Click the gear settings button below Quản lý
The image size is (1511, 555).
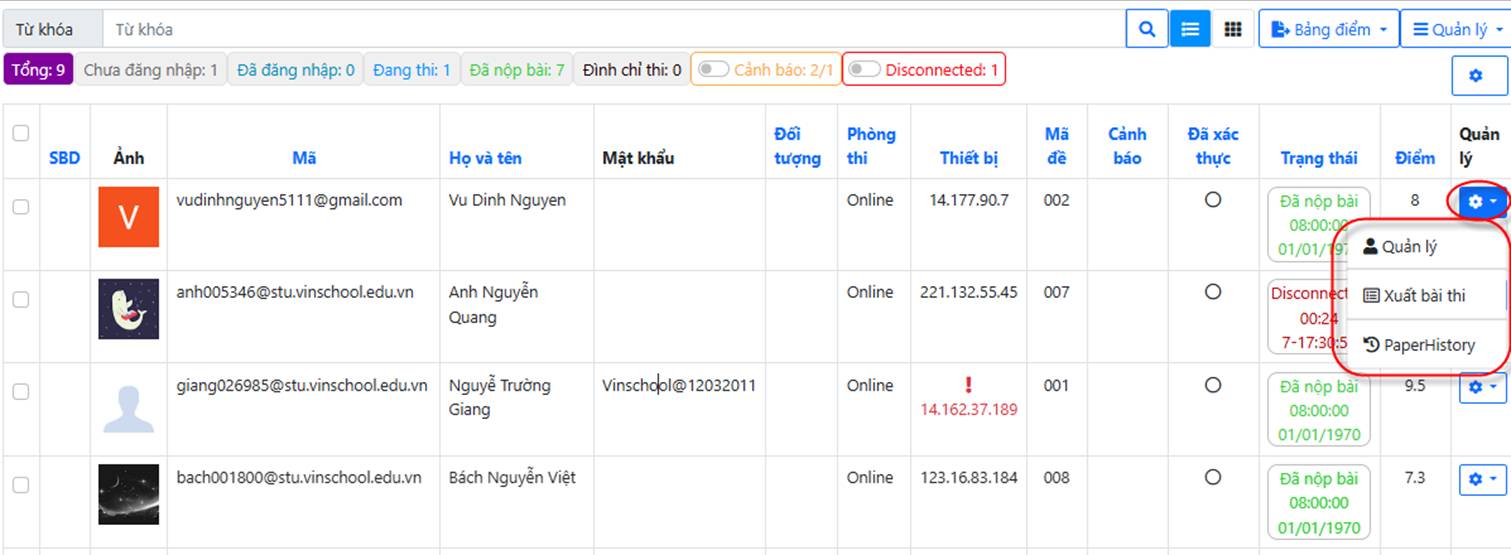(1475, 76)
